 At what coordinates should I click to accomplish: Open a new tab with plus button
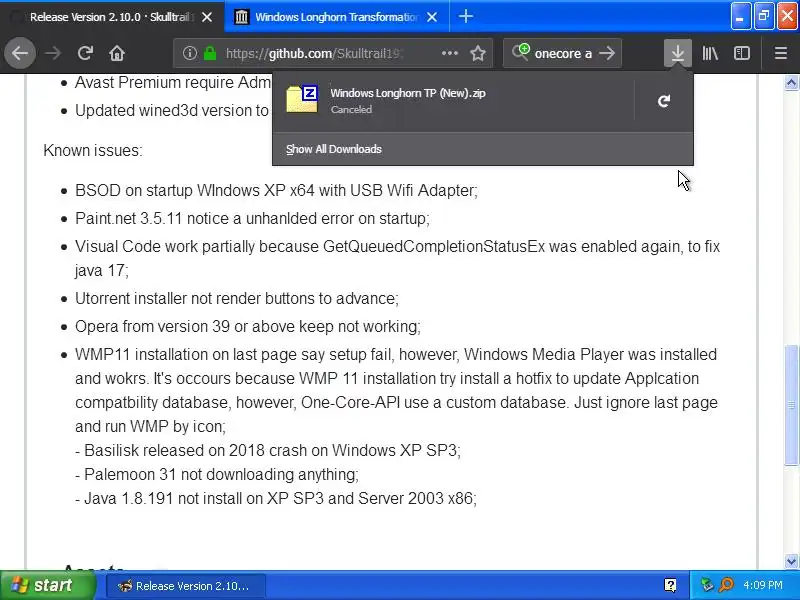click(465, 16)
